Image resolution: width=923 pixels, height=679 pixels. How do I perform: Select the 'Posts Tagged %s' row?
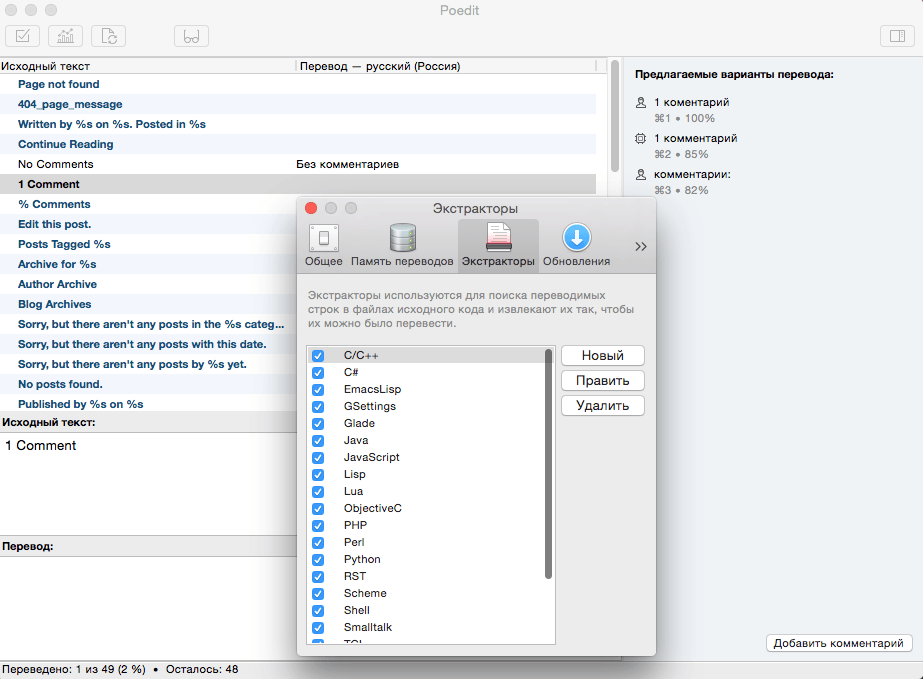click(x=148, y=244)
